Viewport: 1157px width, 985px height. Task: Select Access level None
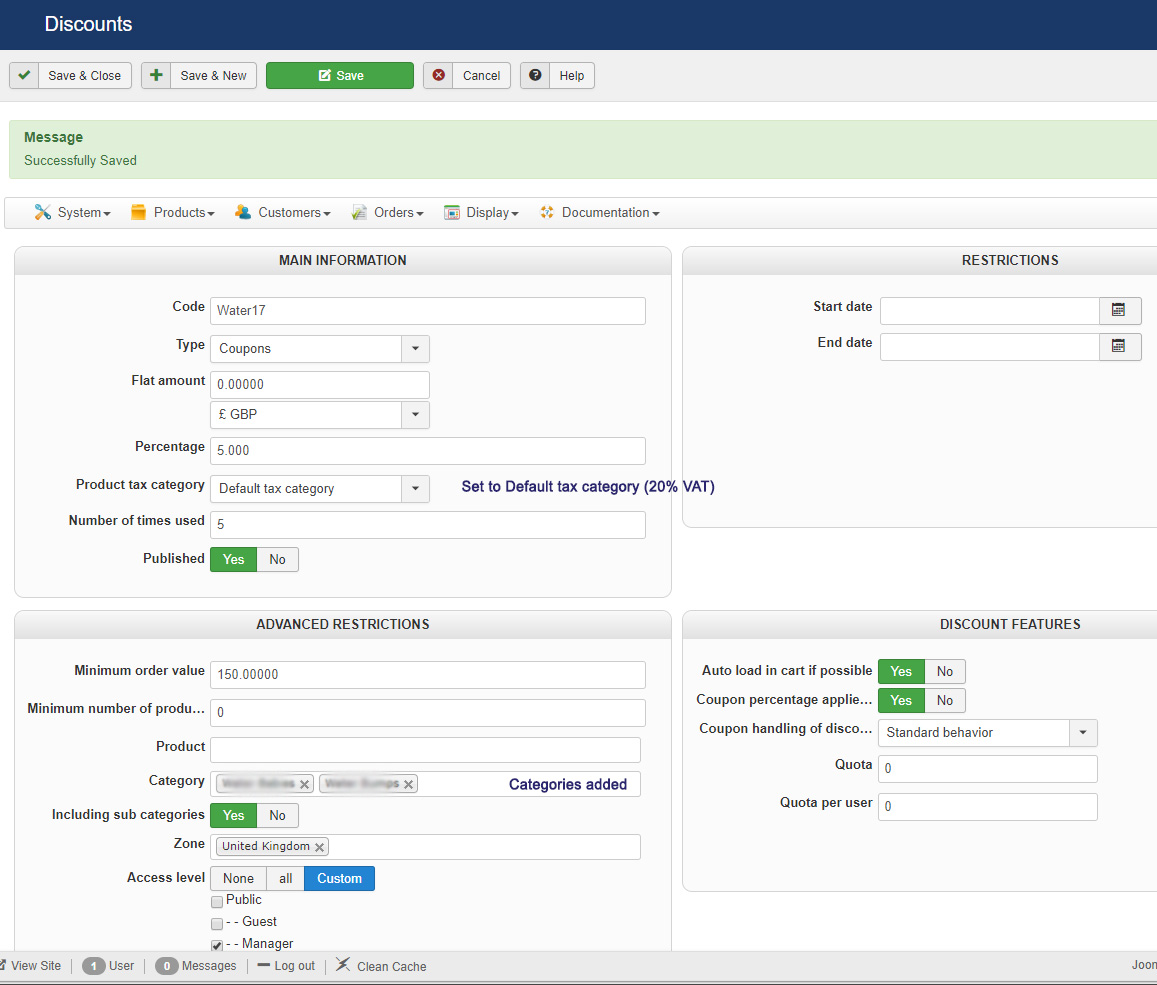(x=238, y=879)
